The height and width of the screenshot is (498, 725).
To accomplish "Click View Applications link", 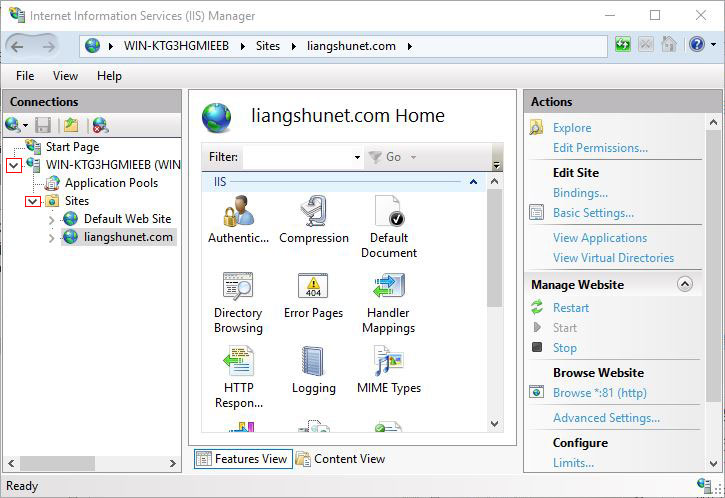I will 600,238.
